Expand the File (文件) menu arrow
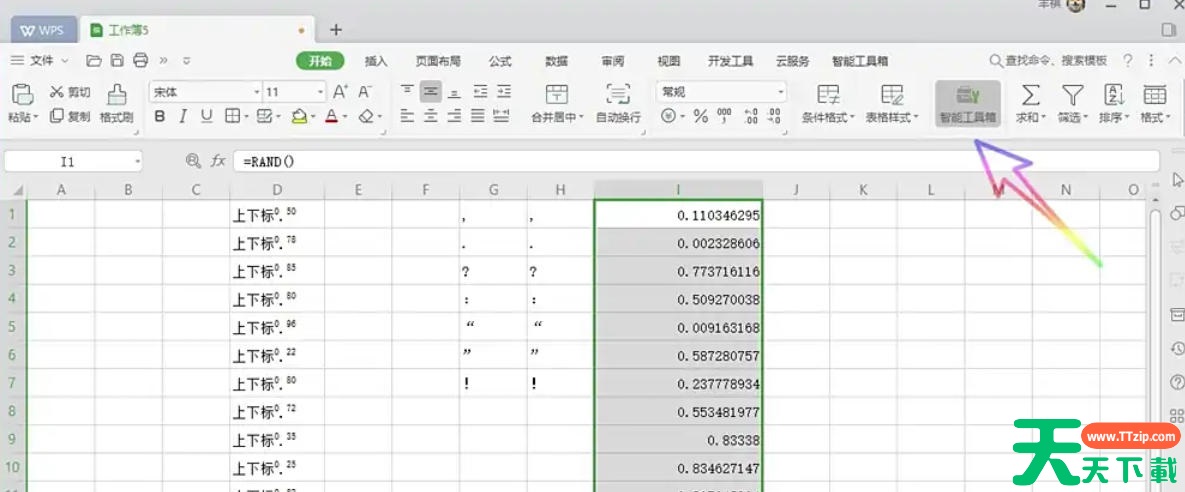Screen dimensions: 1185x492 (65, 60)
